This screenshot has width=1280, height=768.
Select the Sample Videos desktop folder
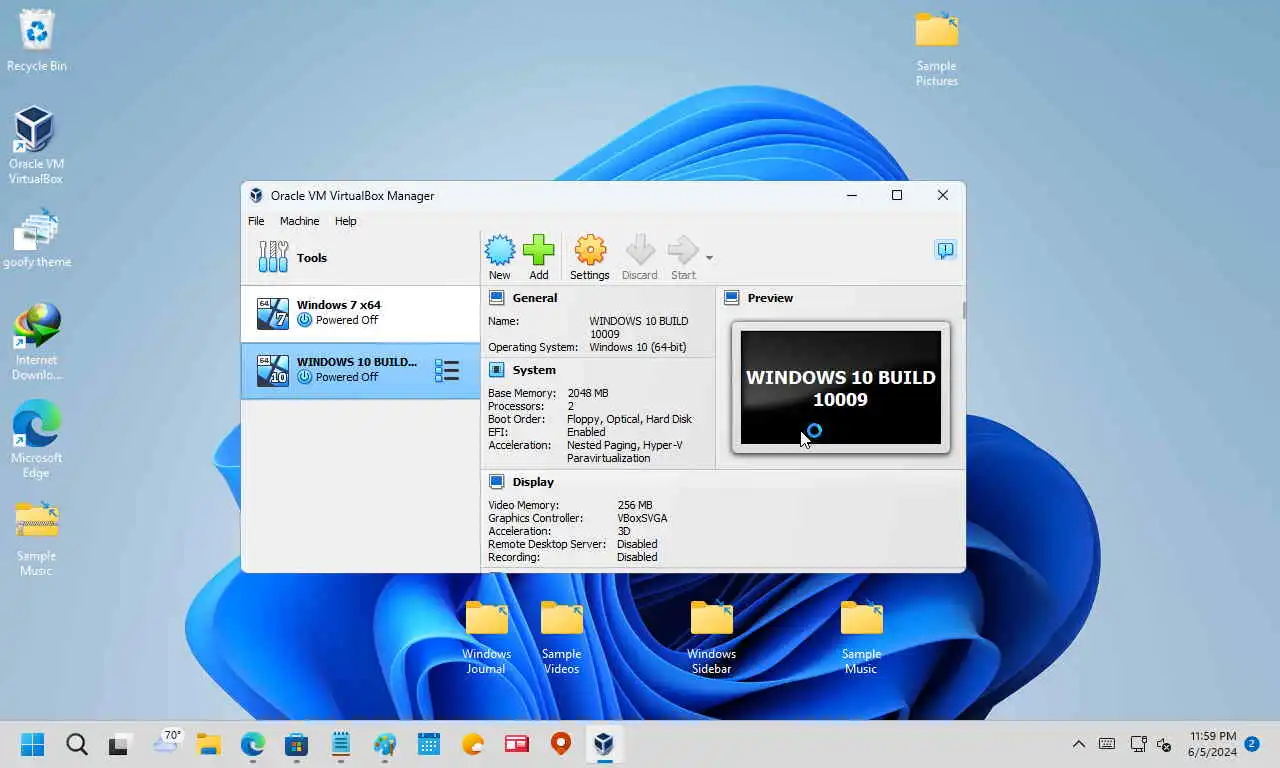click(562, 637)
